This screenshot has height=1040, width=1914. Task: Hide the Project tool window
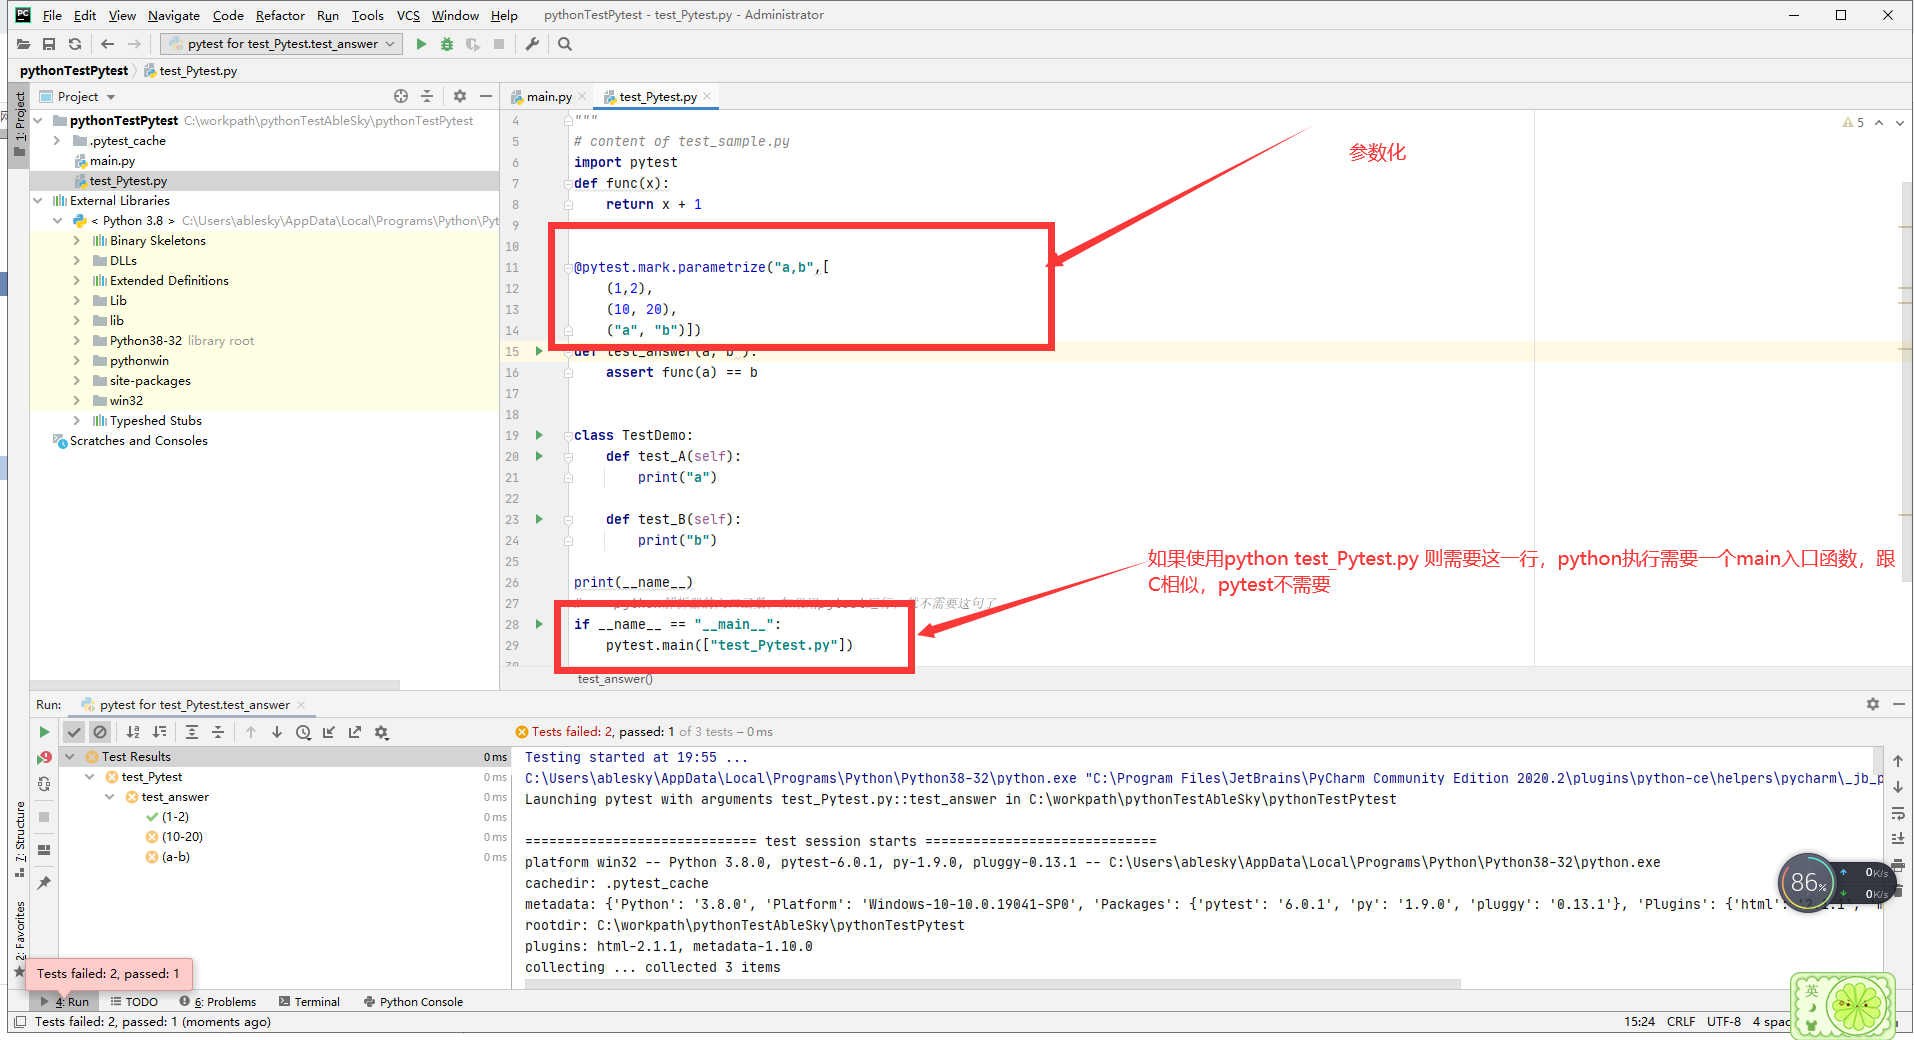486,96
